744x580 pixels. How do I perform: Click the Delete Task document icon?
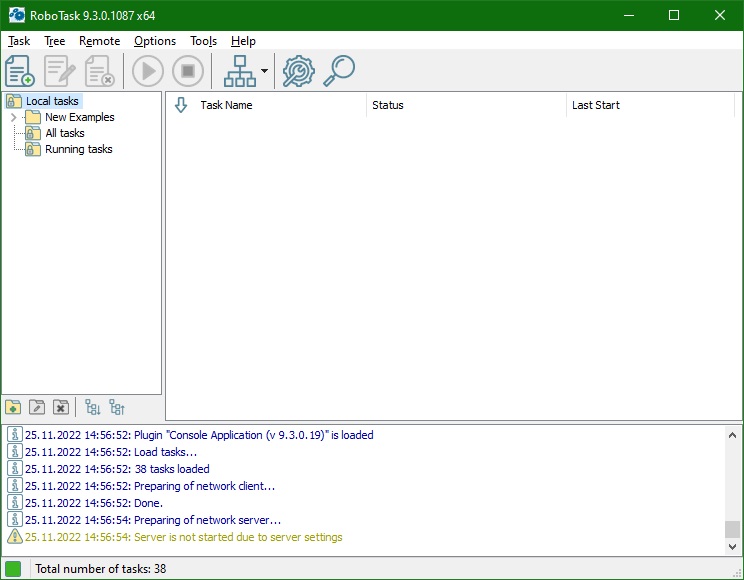point(99,71)
